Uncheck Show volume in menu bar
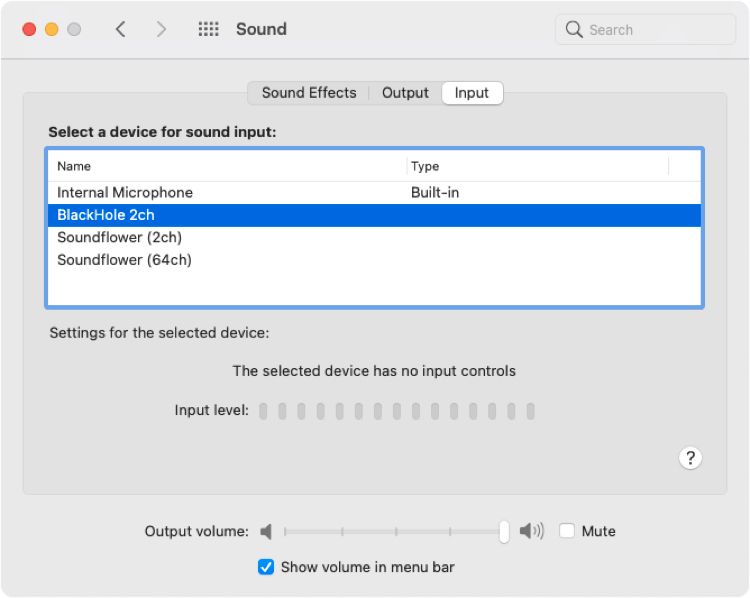This screenshot has width=750, height=598. coord(266,567)
